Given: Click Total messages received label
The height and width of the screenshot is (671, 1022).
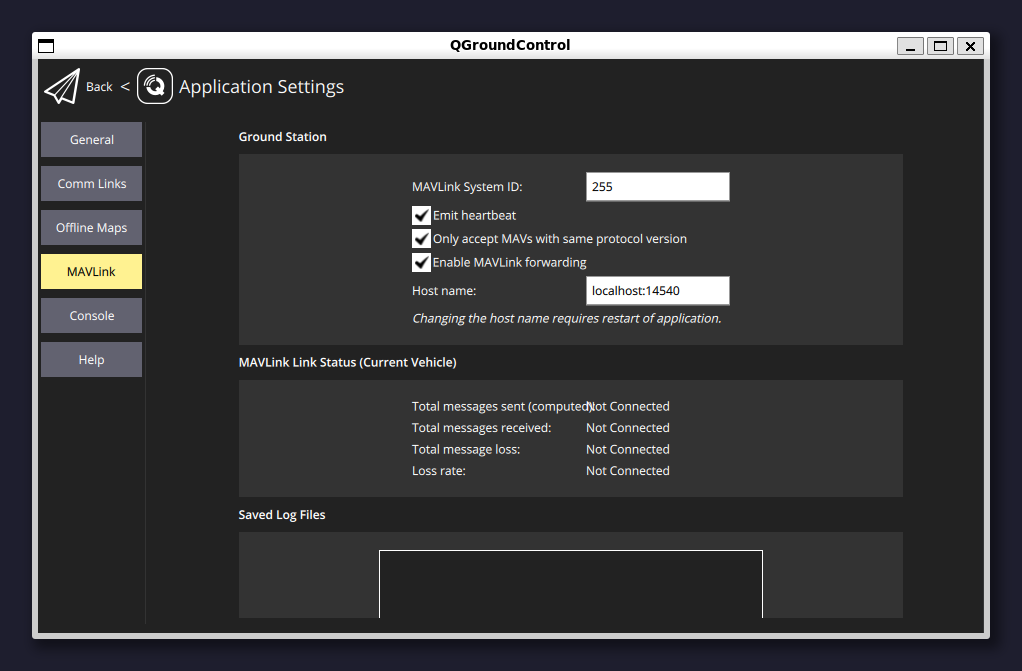Looking at the screenshot, I should pyautogui.click(x=481, y=428).
